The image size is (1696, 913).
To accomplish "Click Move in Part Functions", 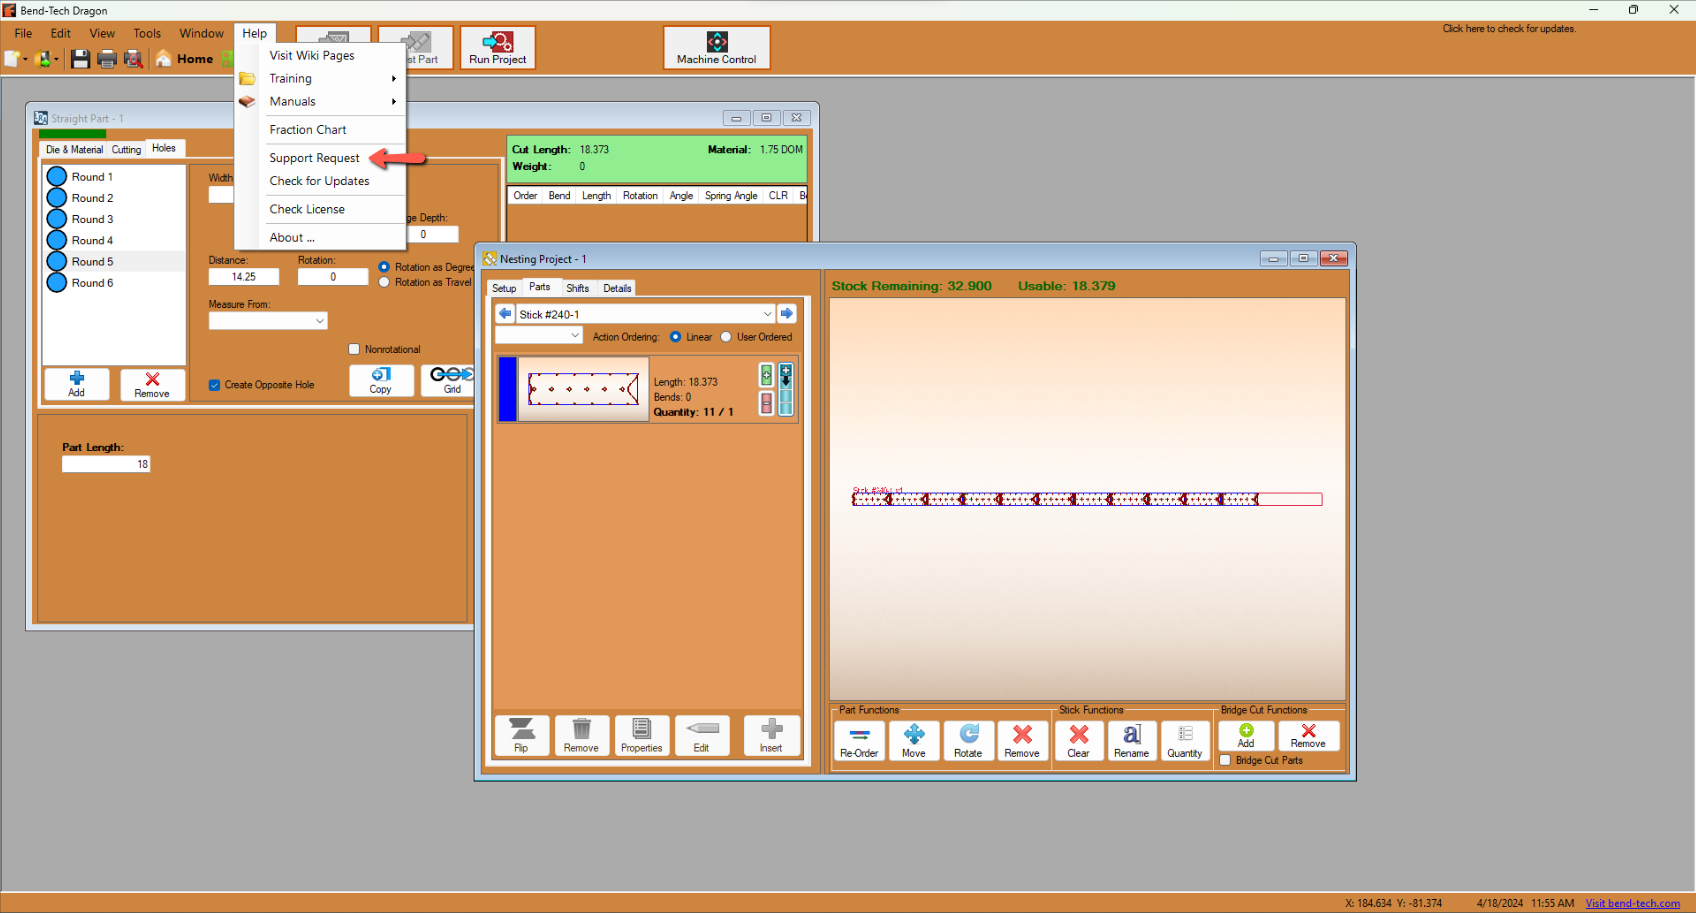I will [914, 741].
